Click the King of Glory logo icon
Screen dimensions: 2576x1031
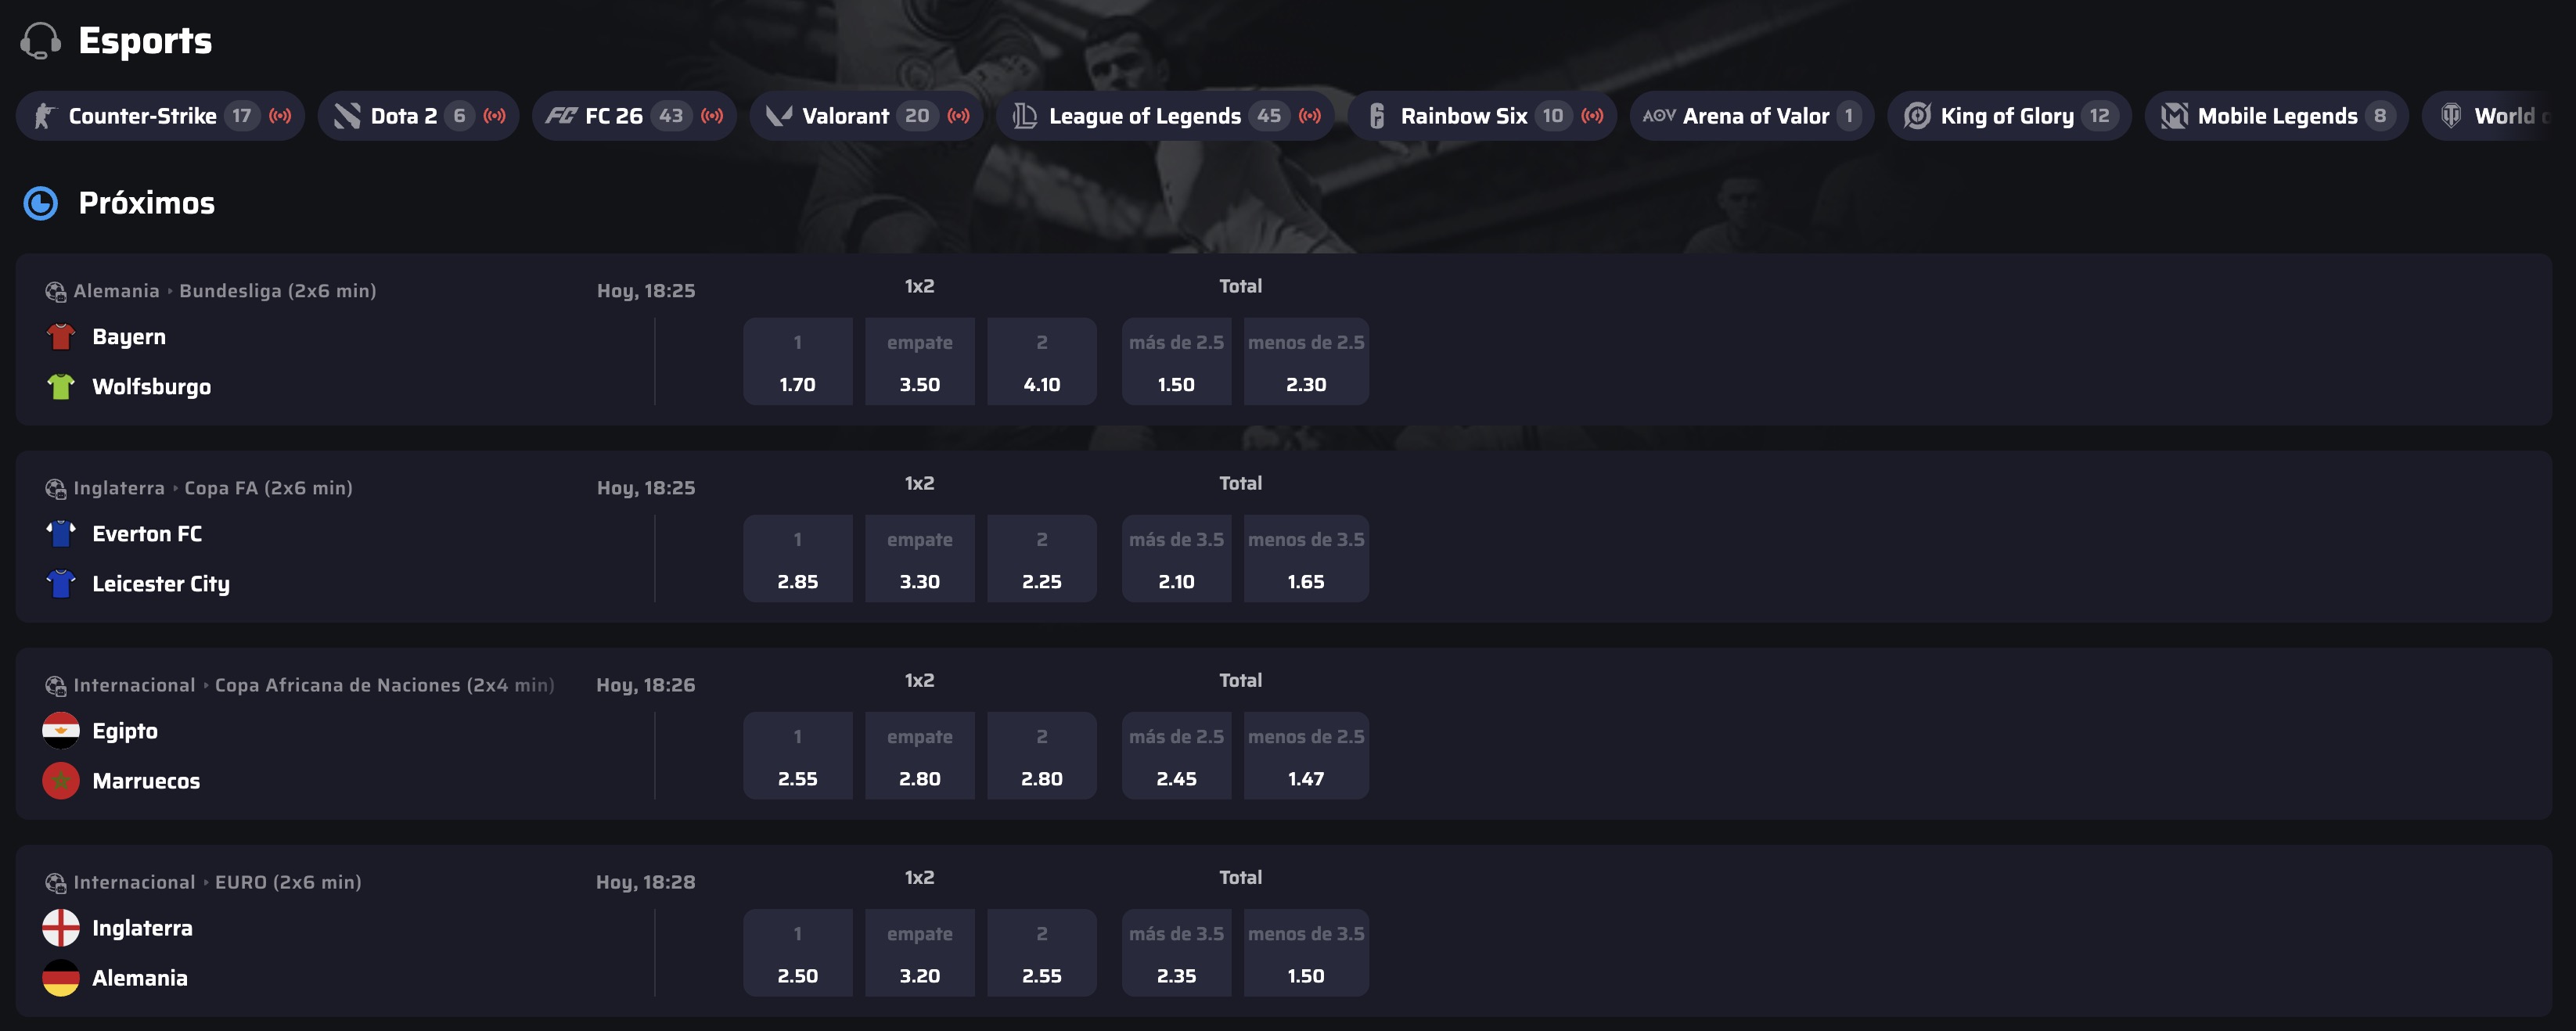(1917, 116)
